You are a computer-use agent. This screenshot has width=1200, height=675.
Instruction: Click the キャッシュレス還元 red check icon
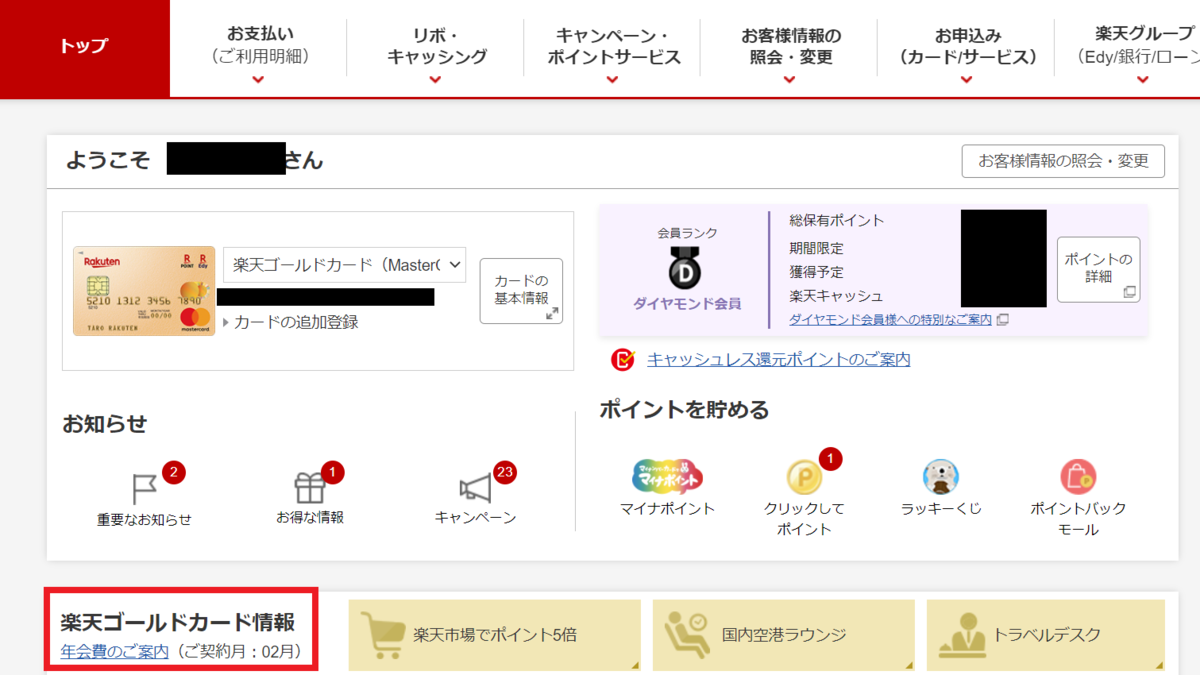coord(624,359)
